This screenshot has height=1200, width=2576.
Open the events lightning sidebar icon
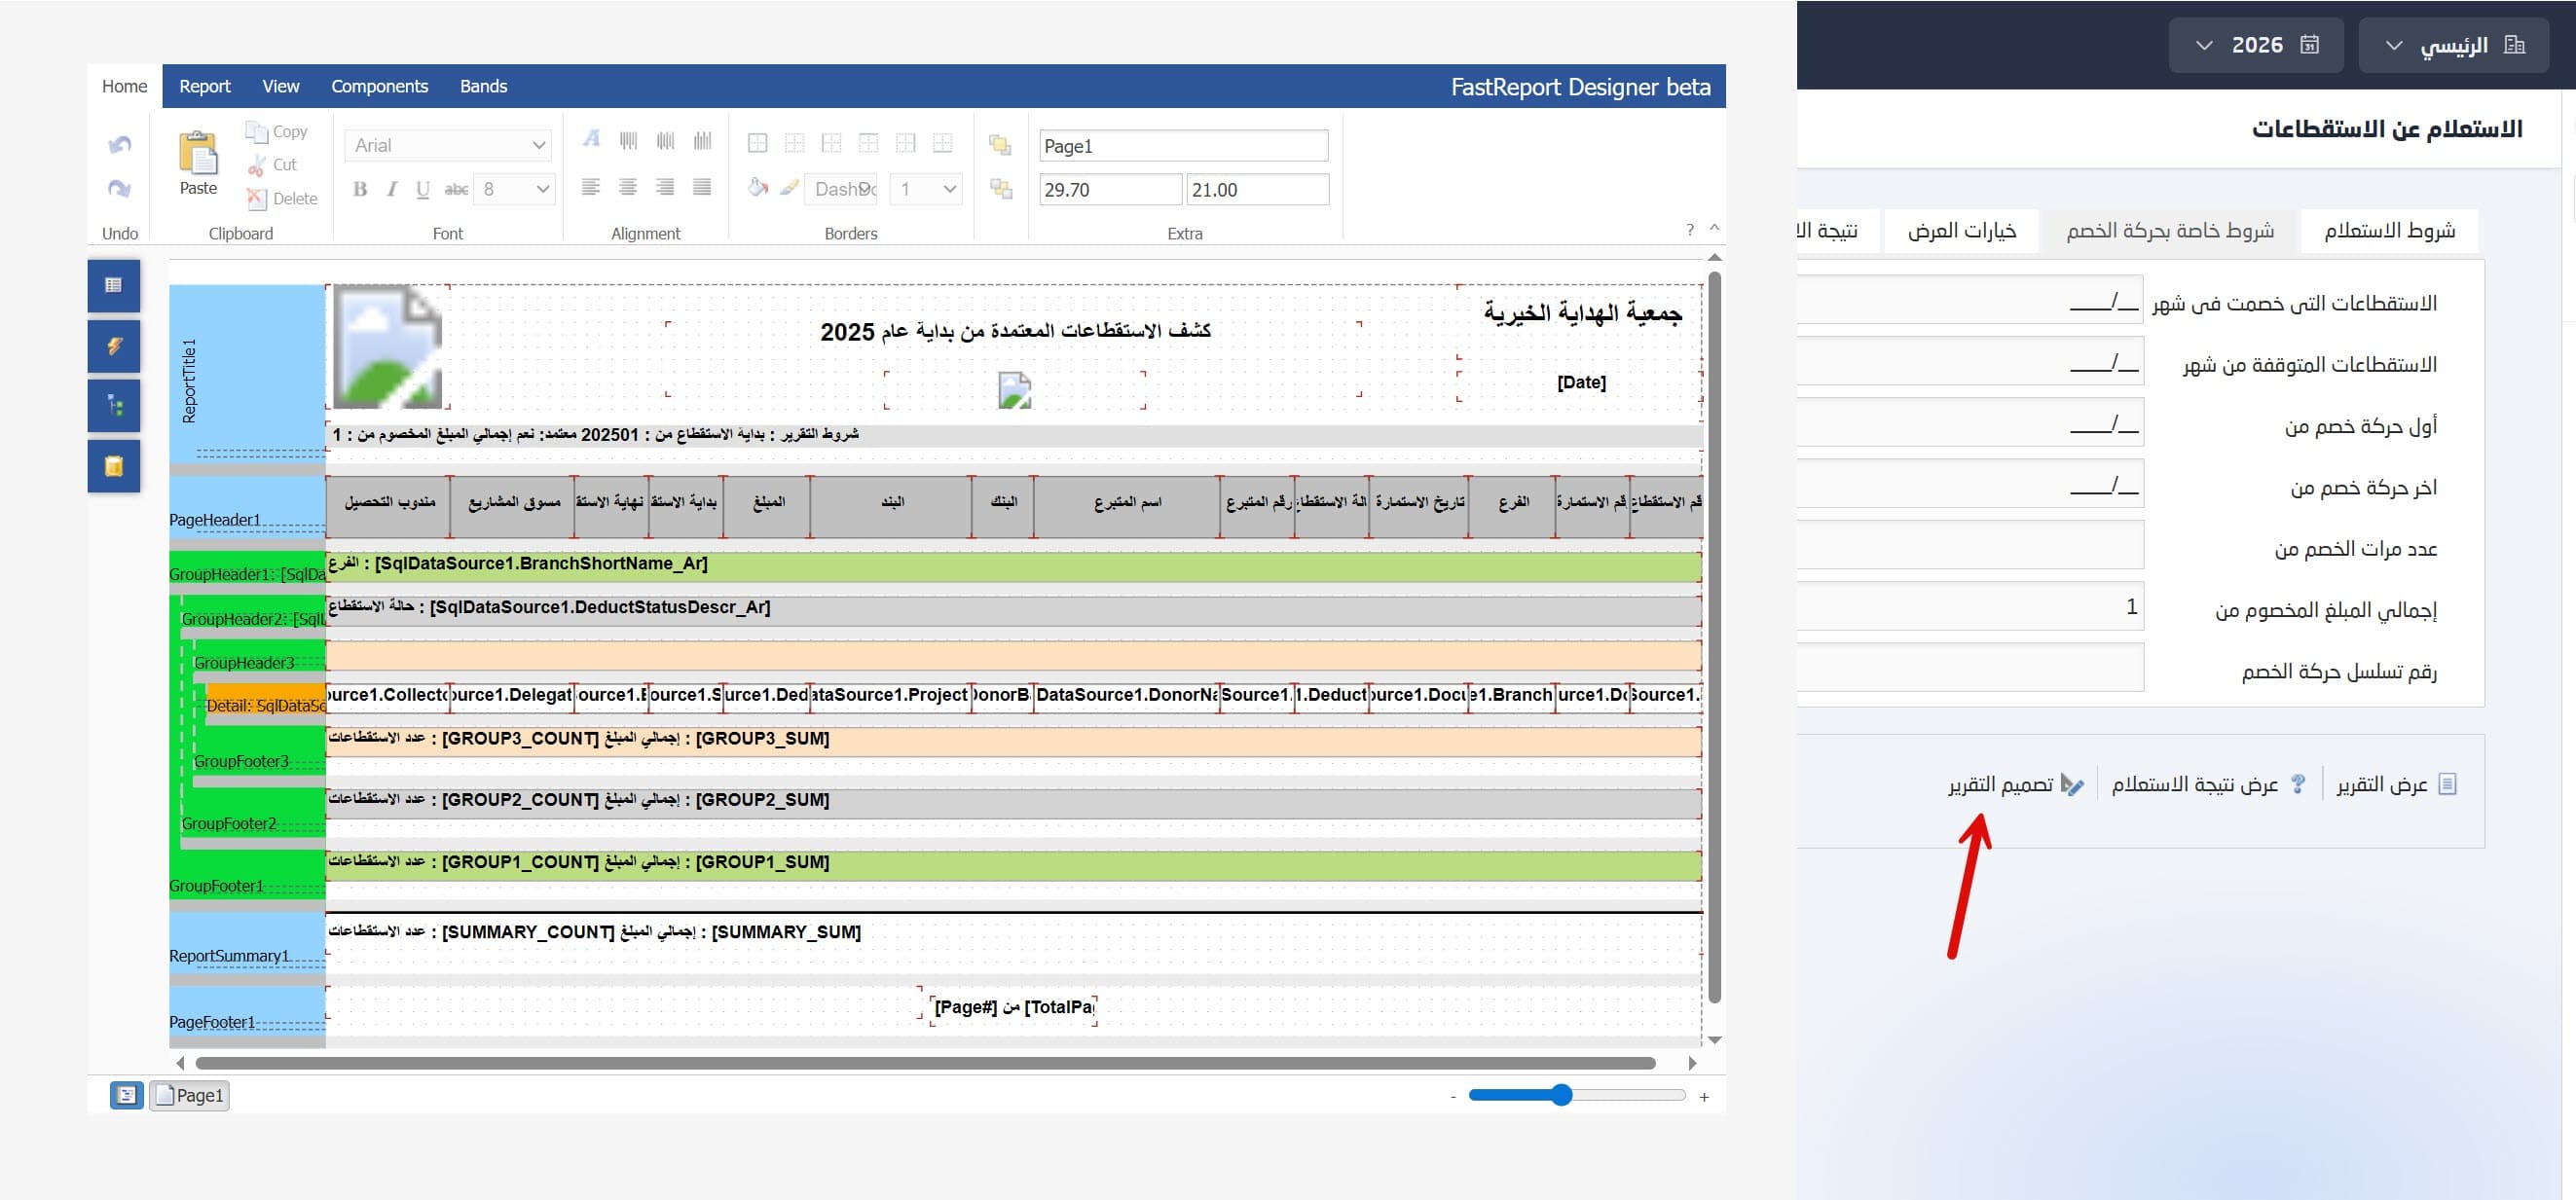point(113,346)
